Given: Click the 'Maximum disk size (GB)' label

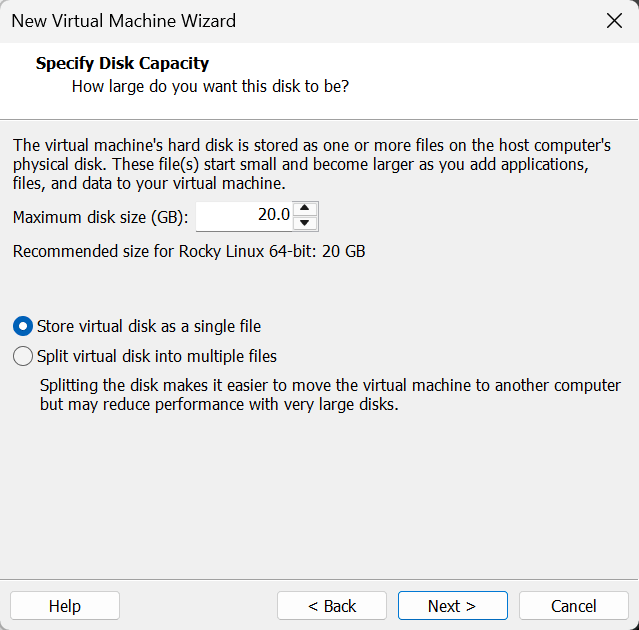Looking at the screenshot, I should point(101,217).
